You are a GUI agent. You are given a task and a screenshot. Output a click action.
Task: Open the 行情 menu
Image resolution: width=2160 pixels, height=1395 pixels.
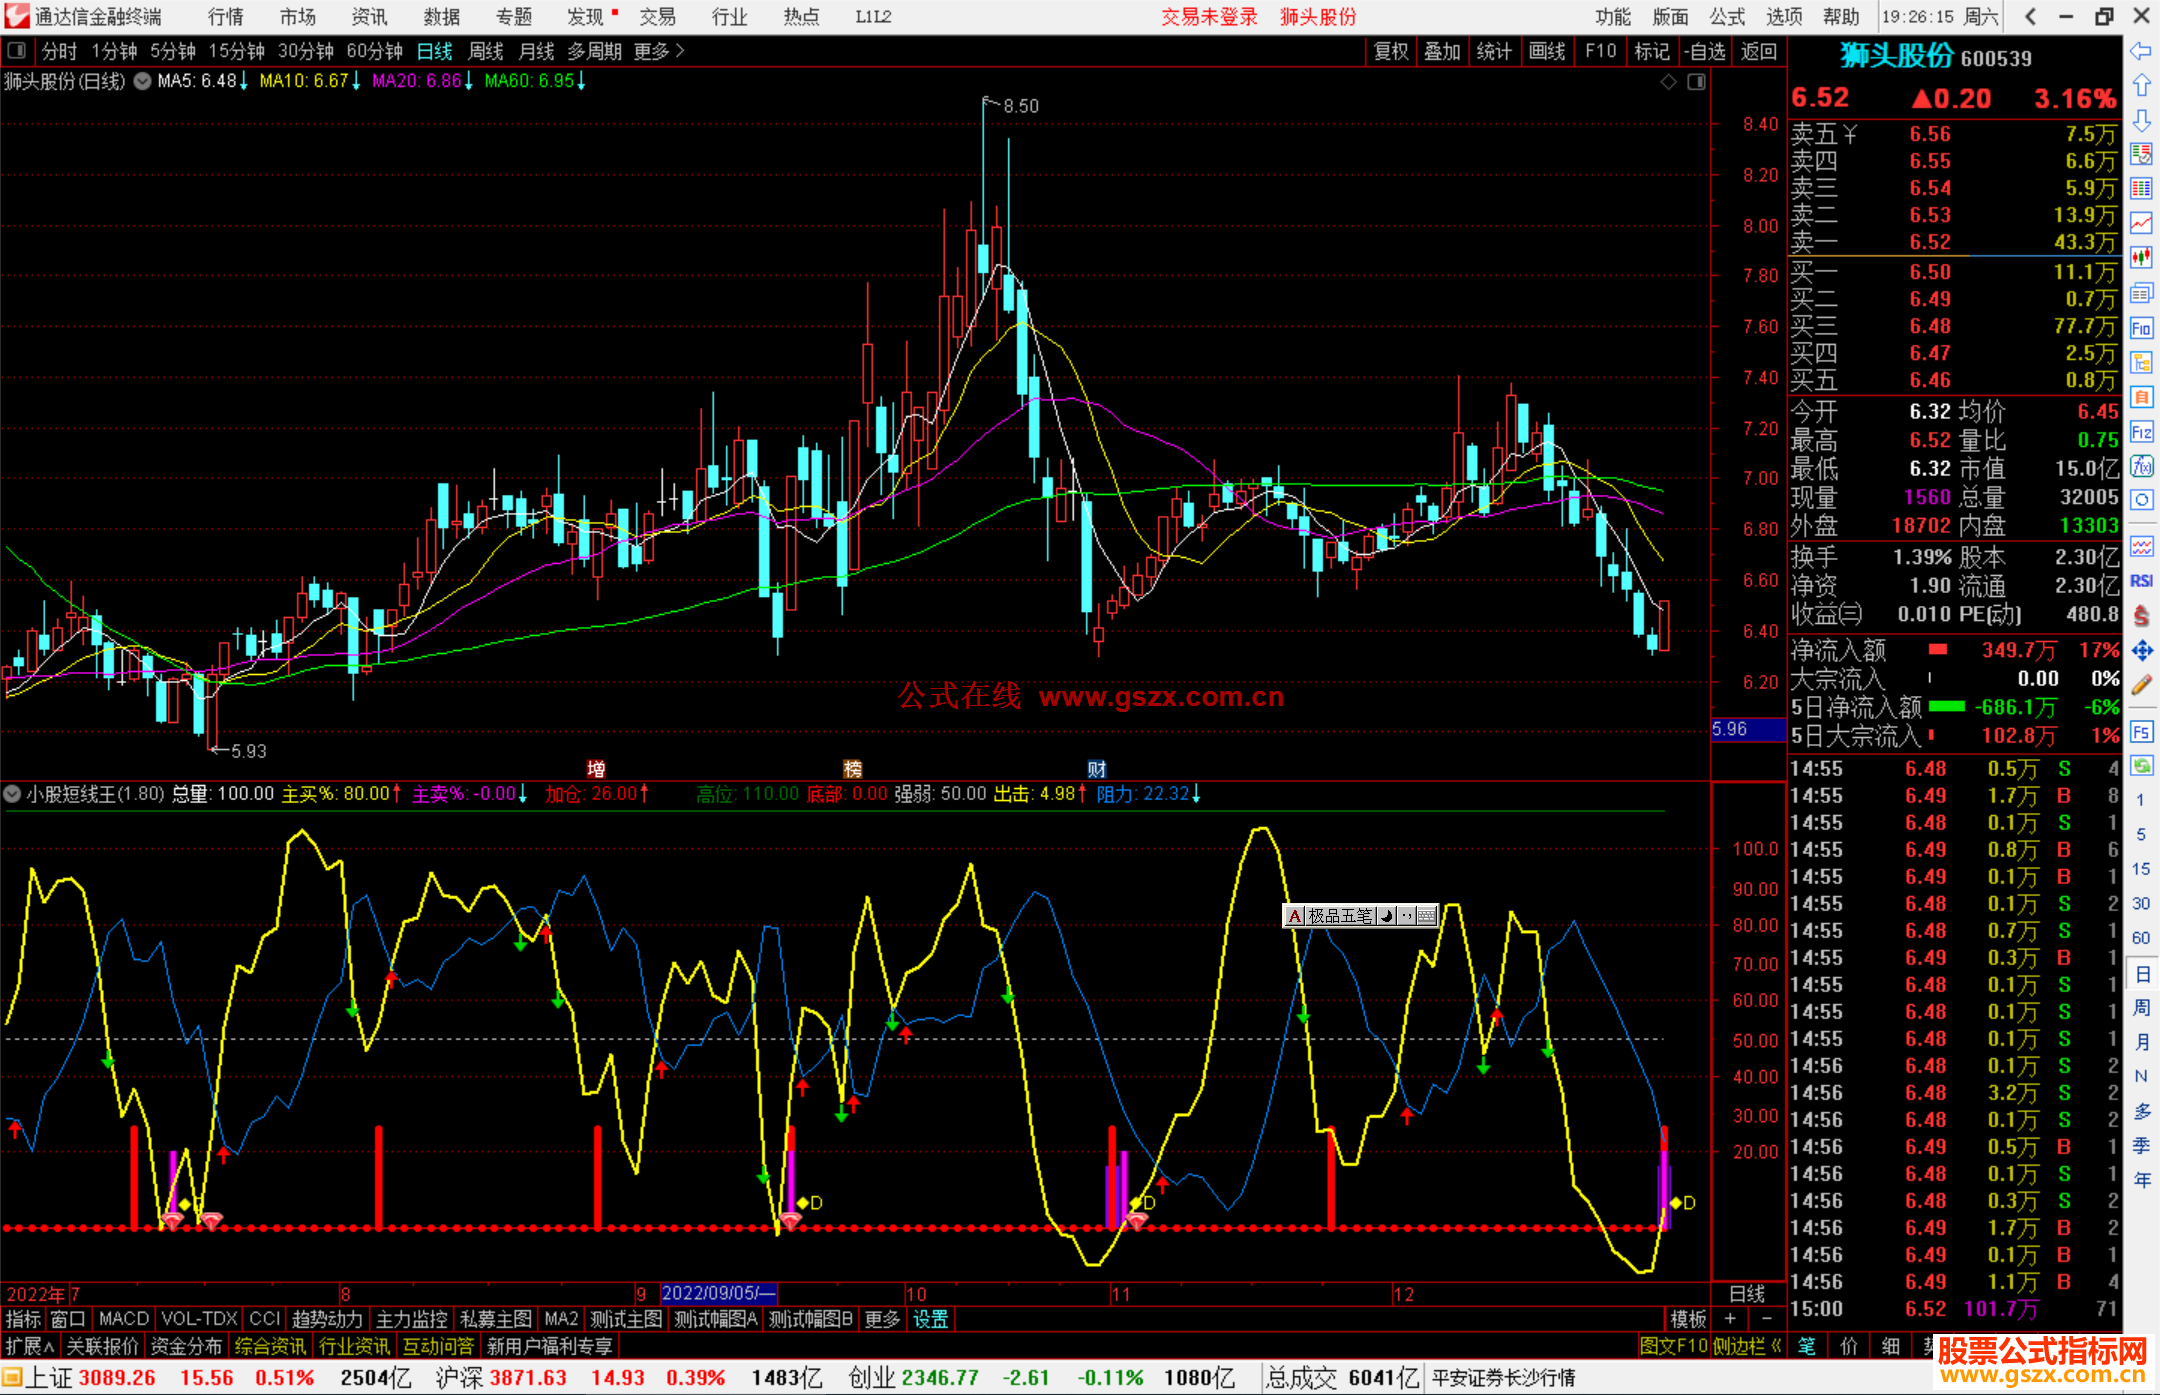point(226,17)
